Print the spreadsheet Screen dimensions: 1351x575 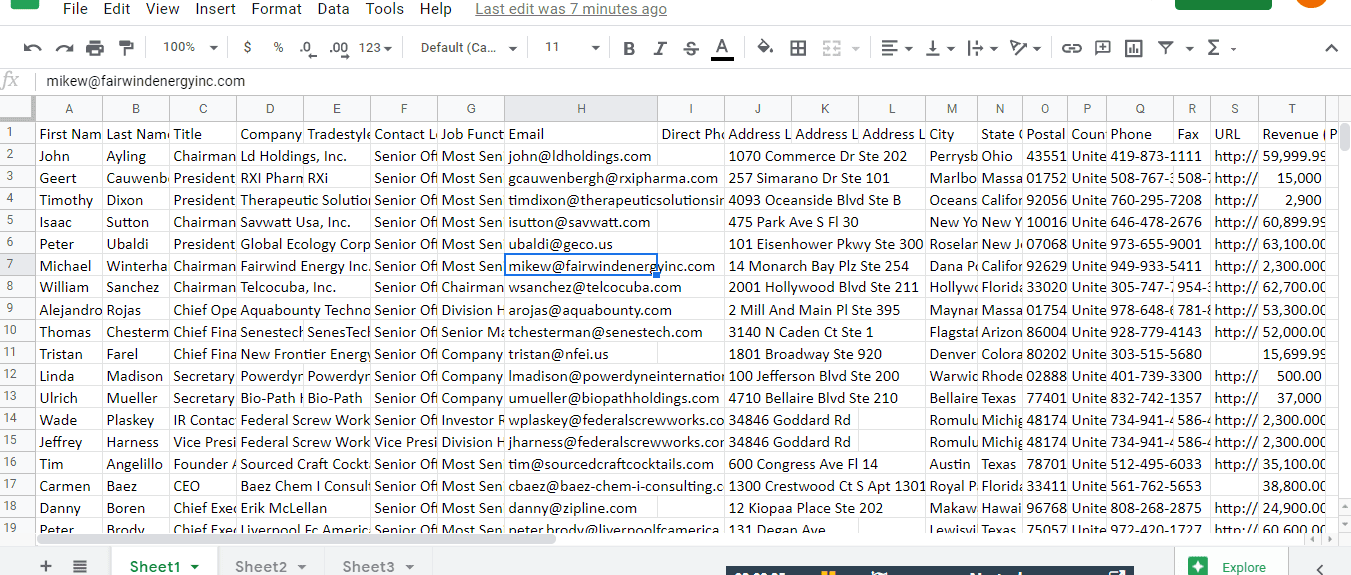[95, 48]
